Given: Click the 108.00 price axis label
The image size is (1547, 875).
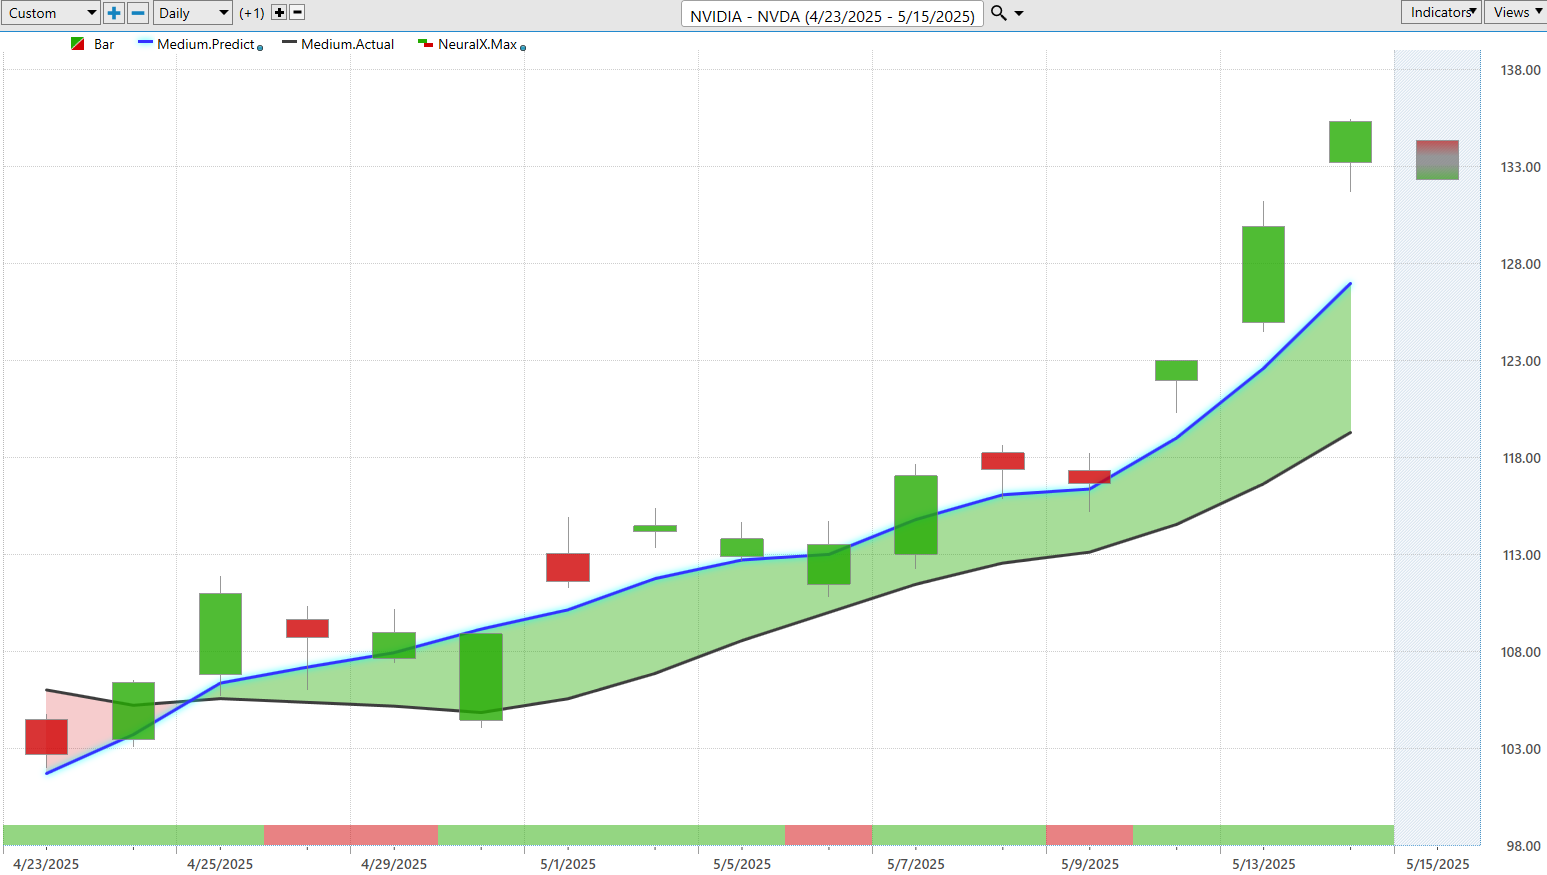Looking at the screenshot, I should tap(1520, 652).
